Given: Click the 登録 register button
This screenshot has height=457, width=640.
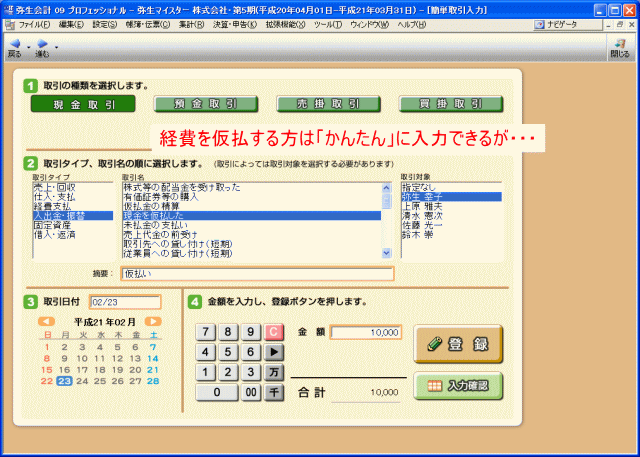Looking at the screenshot, I should click(x=458, y=344).
